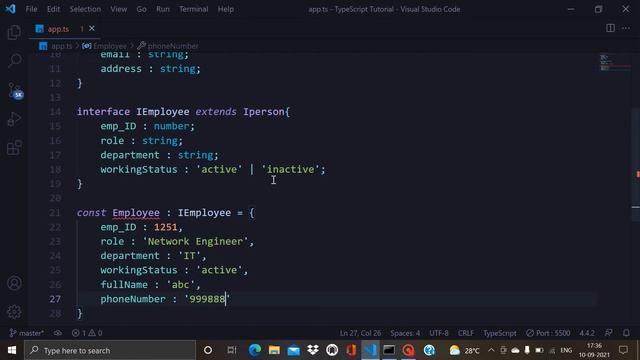The image size is (640, 360).
Task: Open Problems panel from errors and warnings count
Action: (x=87, y=333)
